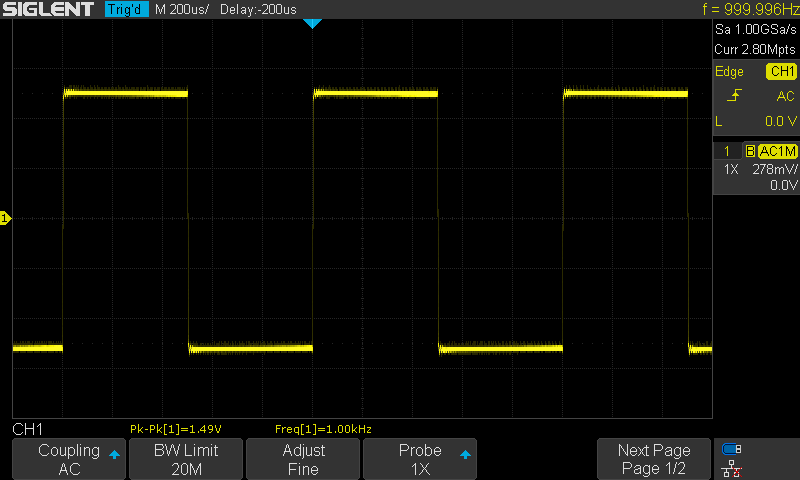Click the f = 999.996Hz frequency counter
Viewport: 800px width, 480px height.
coord(750,9)
